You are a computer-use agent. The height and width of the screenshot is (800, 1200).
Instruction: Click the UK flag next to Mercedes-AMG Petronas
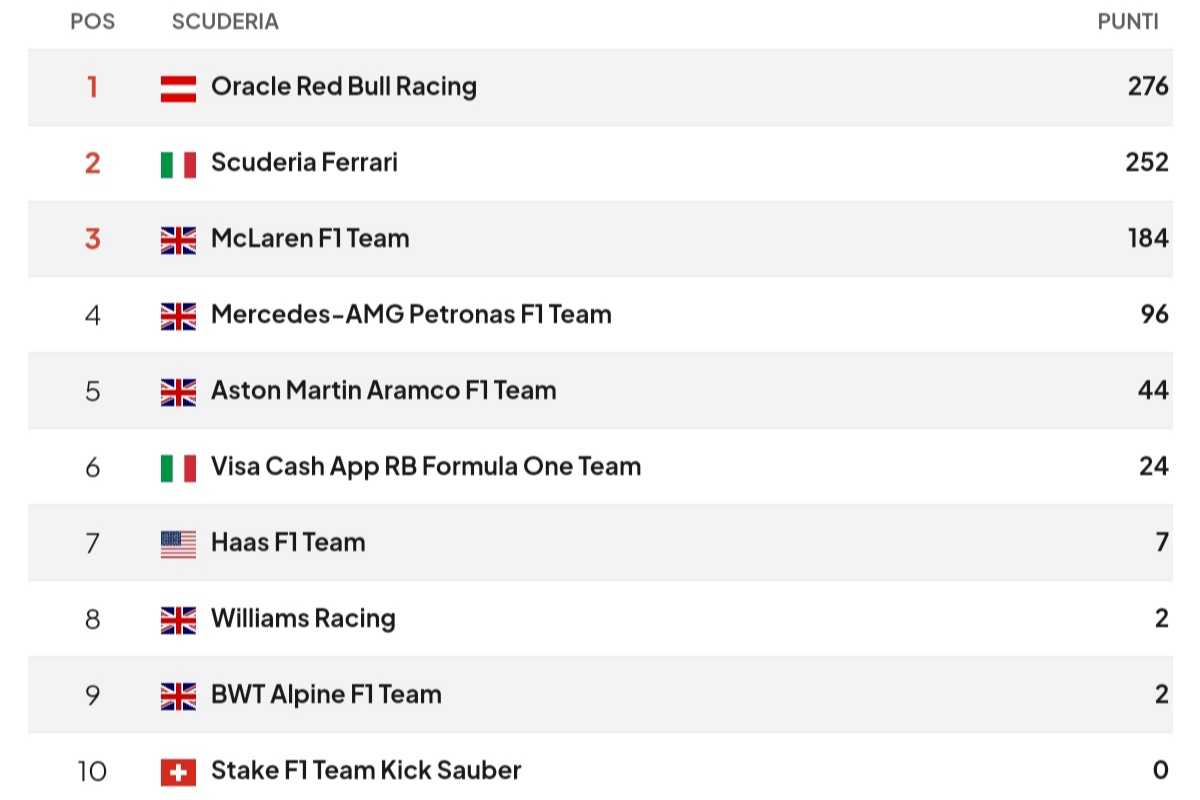click(x=178, y=316)
